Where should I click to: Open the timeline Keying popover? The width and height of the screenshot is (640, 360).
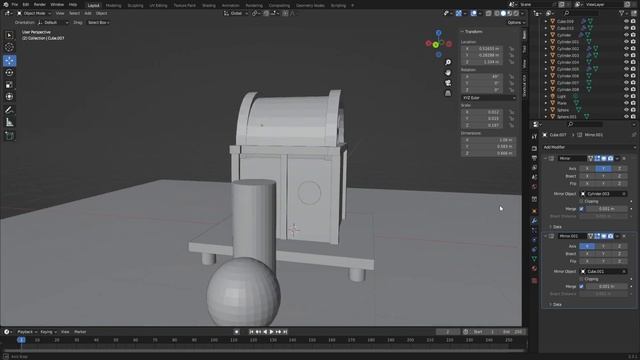(x=48, y=332)
